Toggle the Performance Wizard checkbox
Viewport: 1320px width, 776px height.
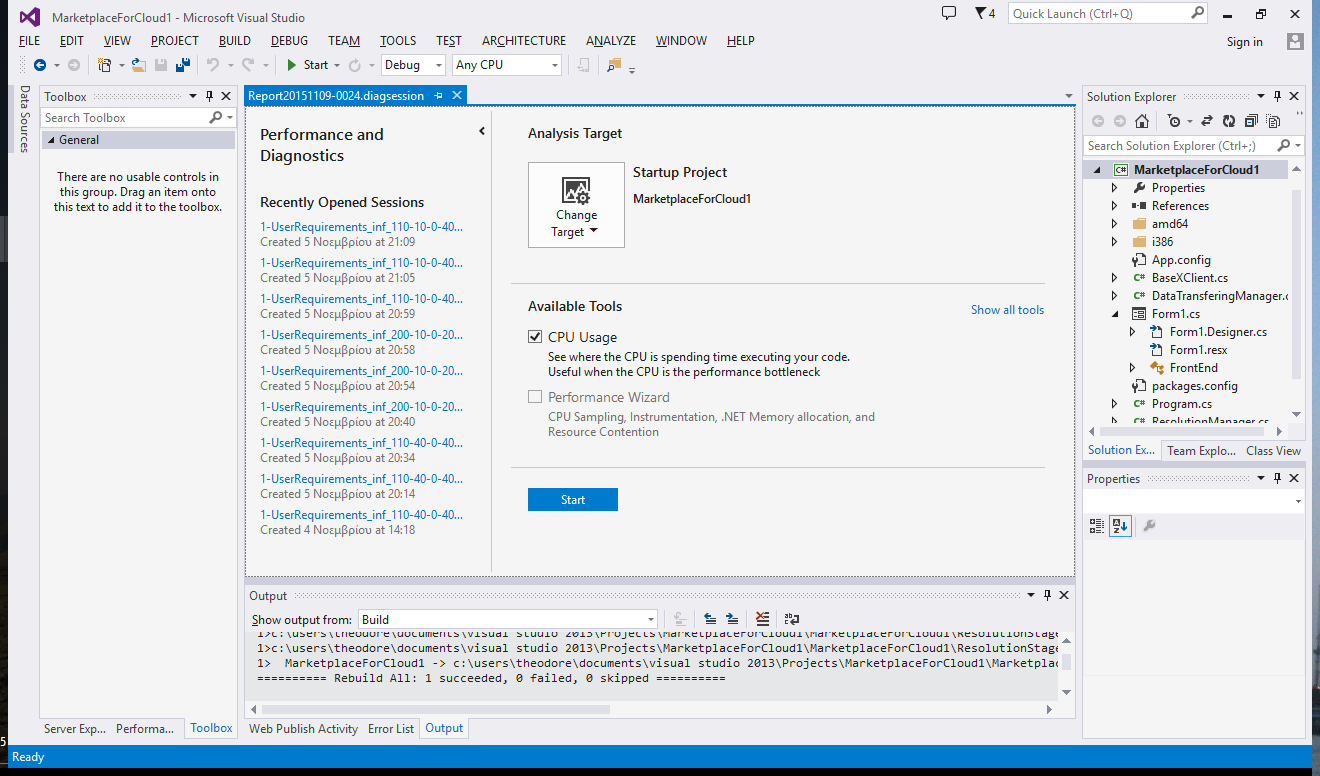(535, 397)
